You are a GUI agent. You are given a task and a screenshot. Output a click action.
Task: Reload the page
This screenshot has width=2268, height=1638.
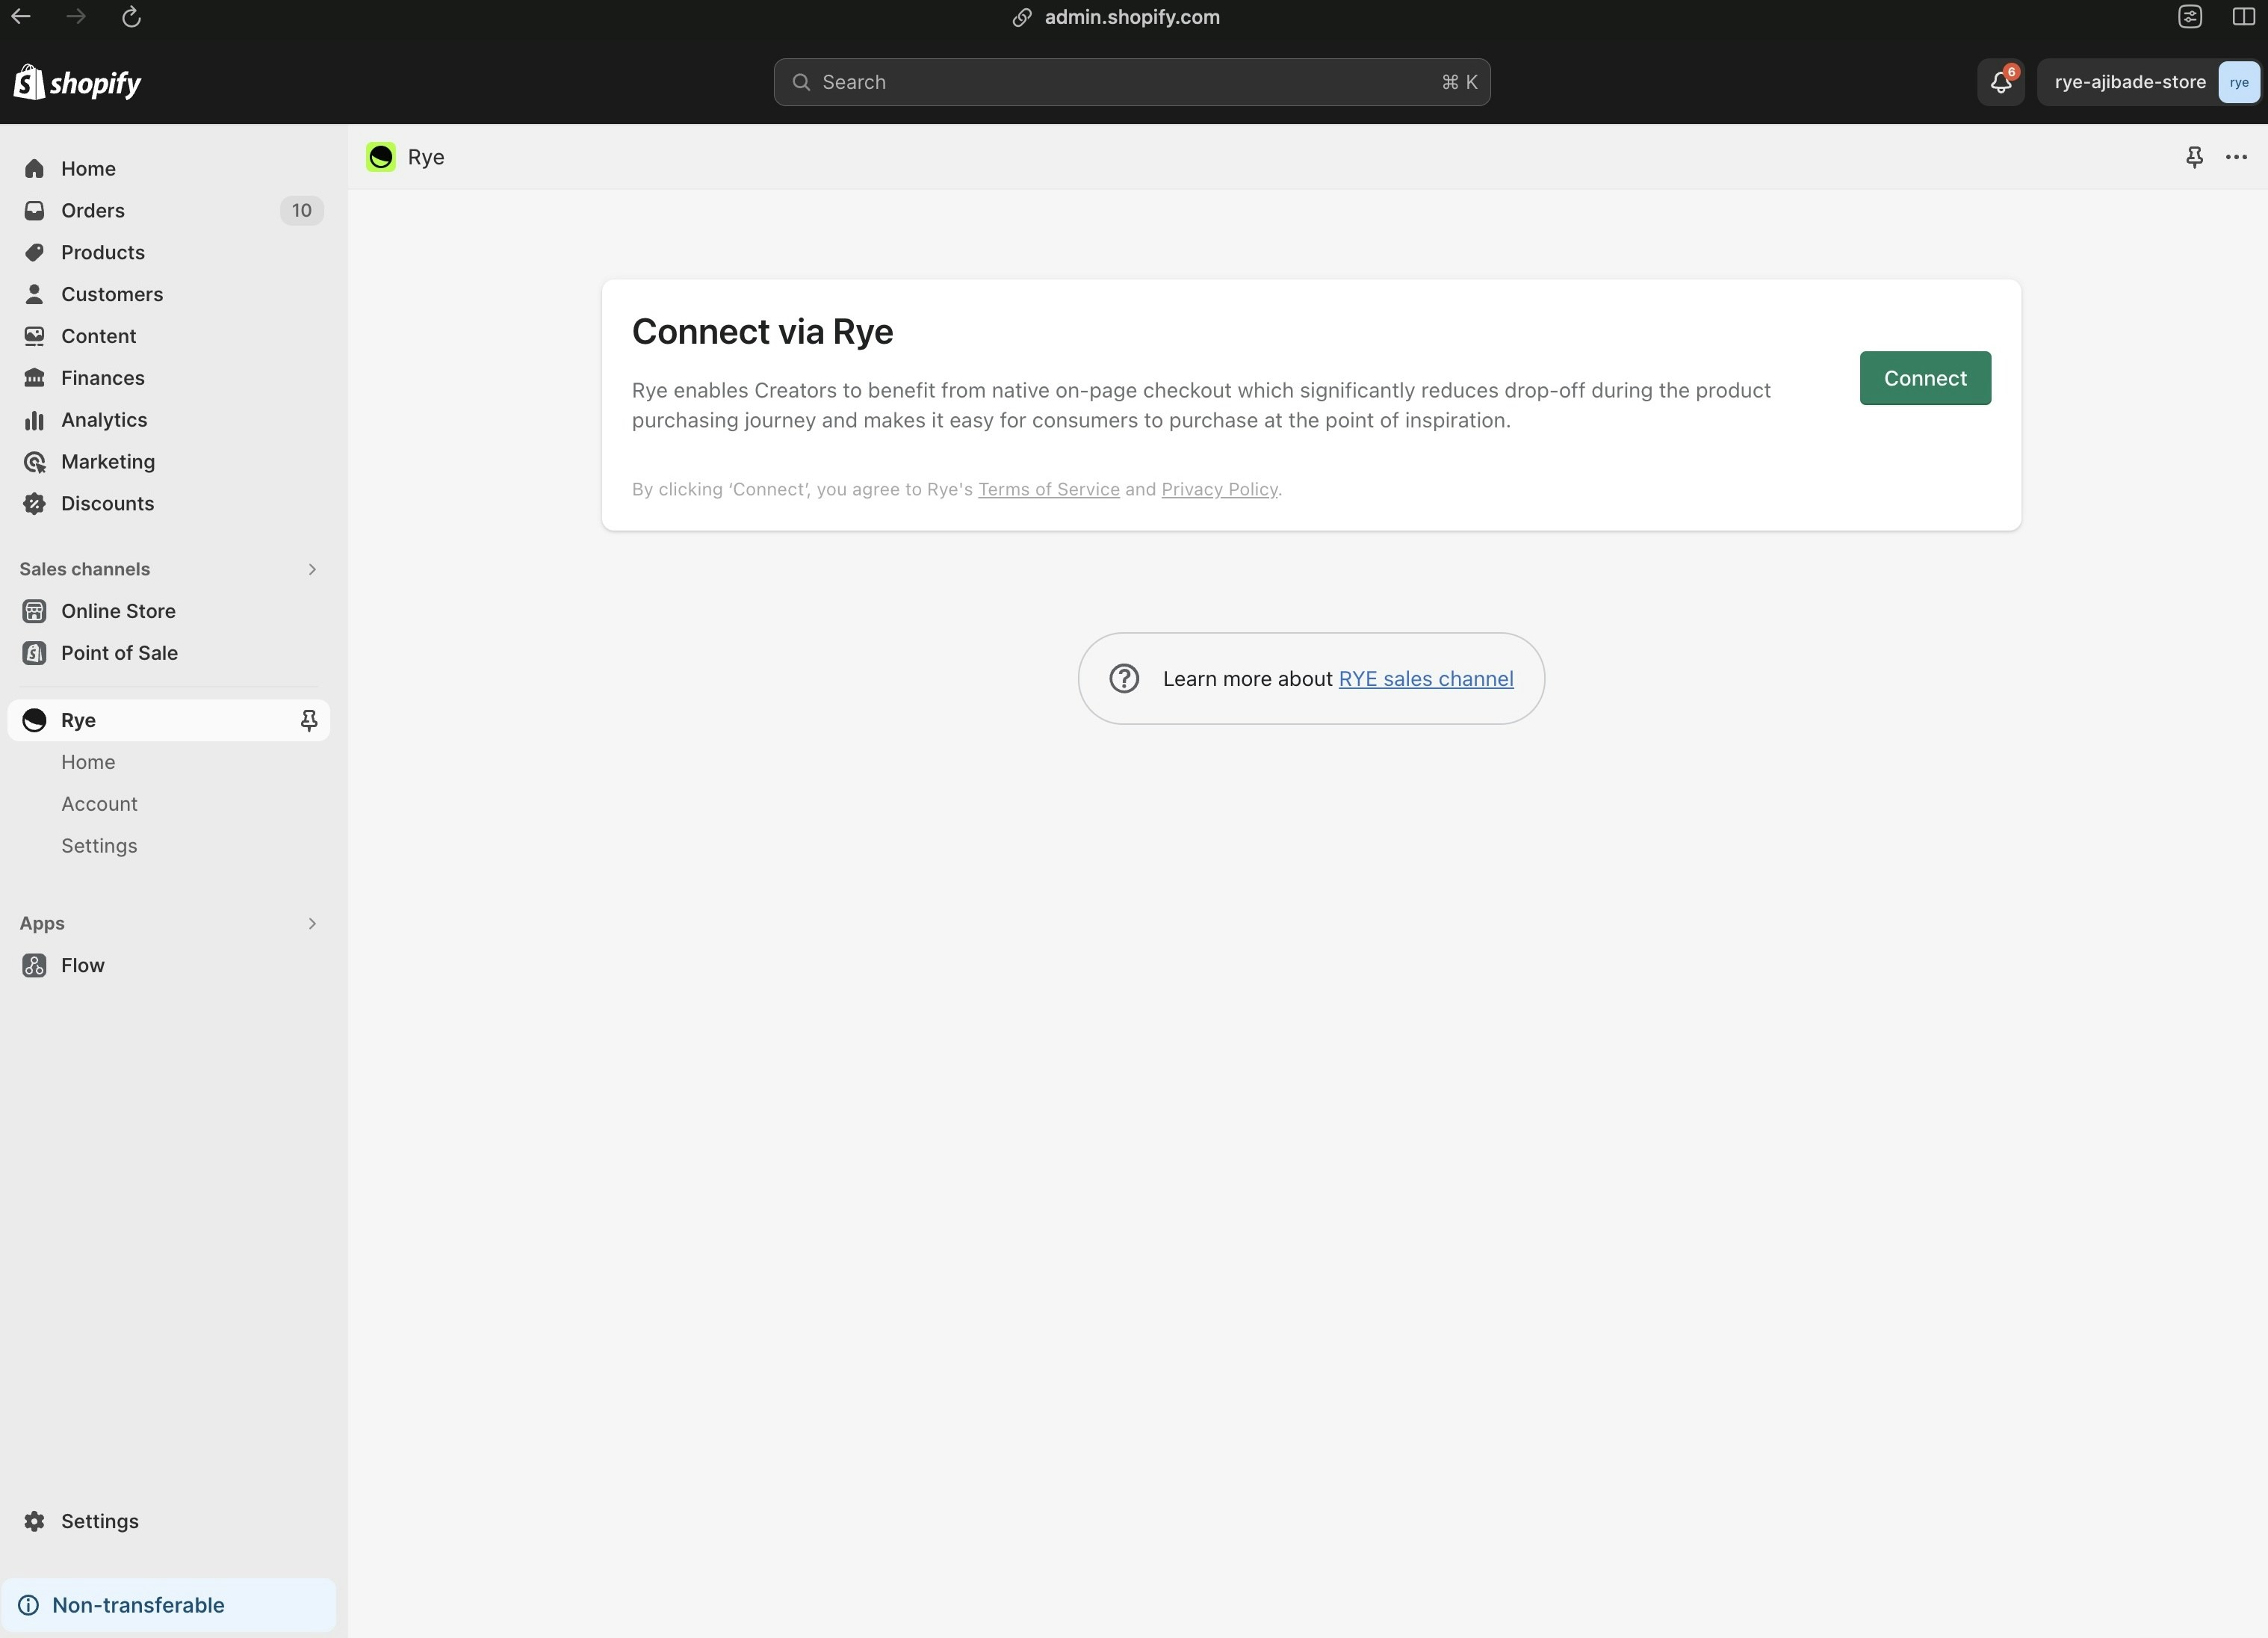click(131, 17)
